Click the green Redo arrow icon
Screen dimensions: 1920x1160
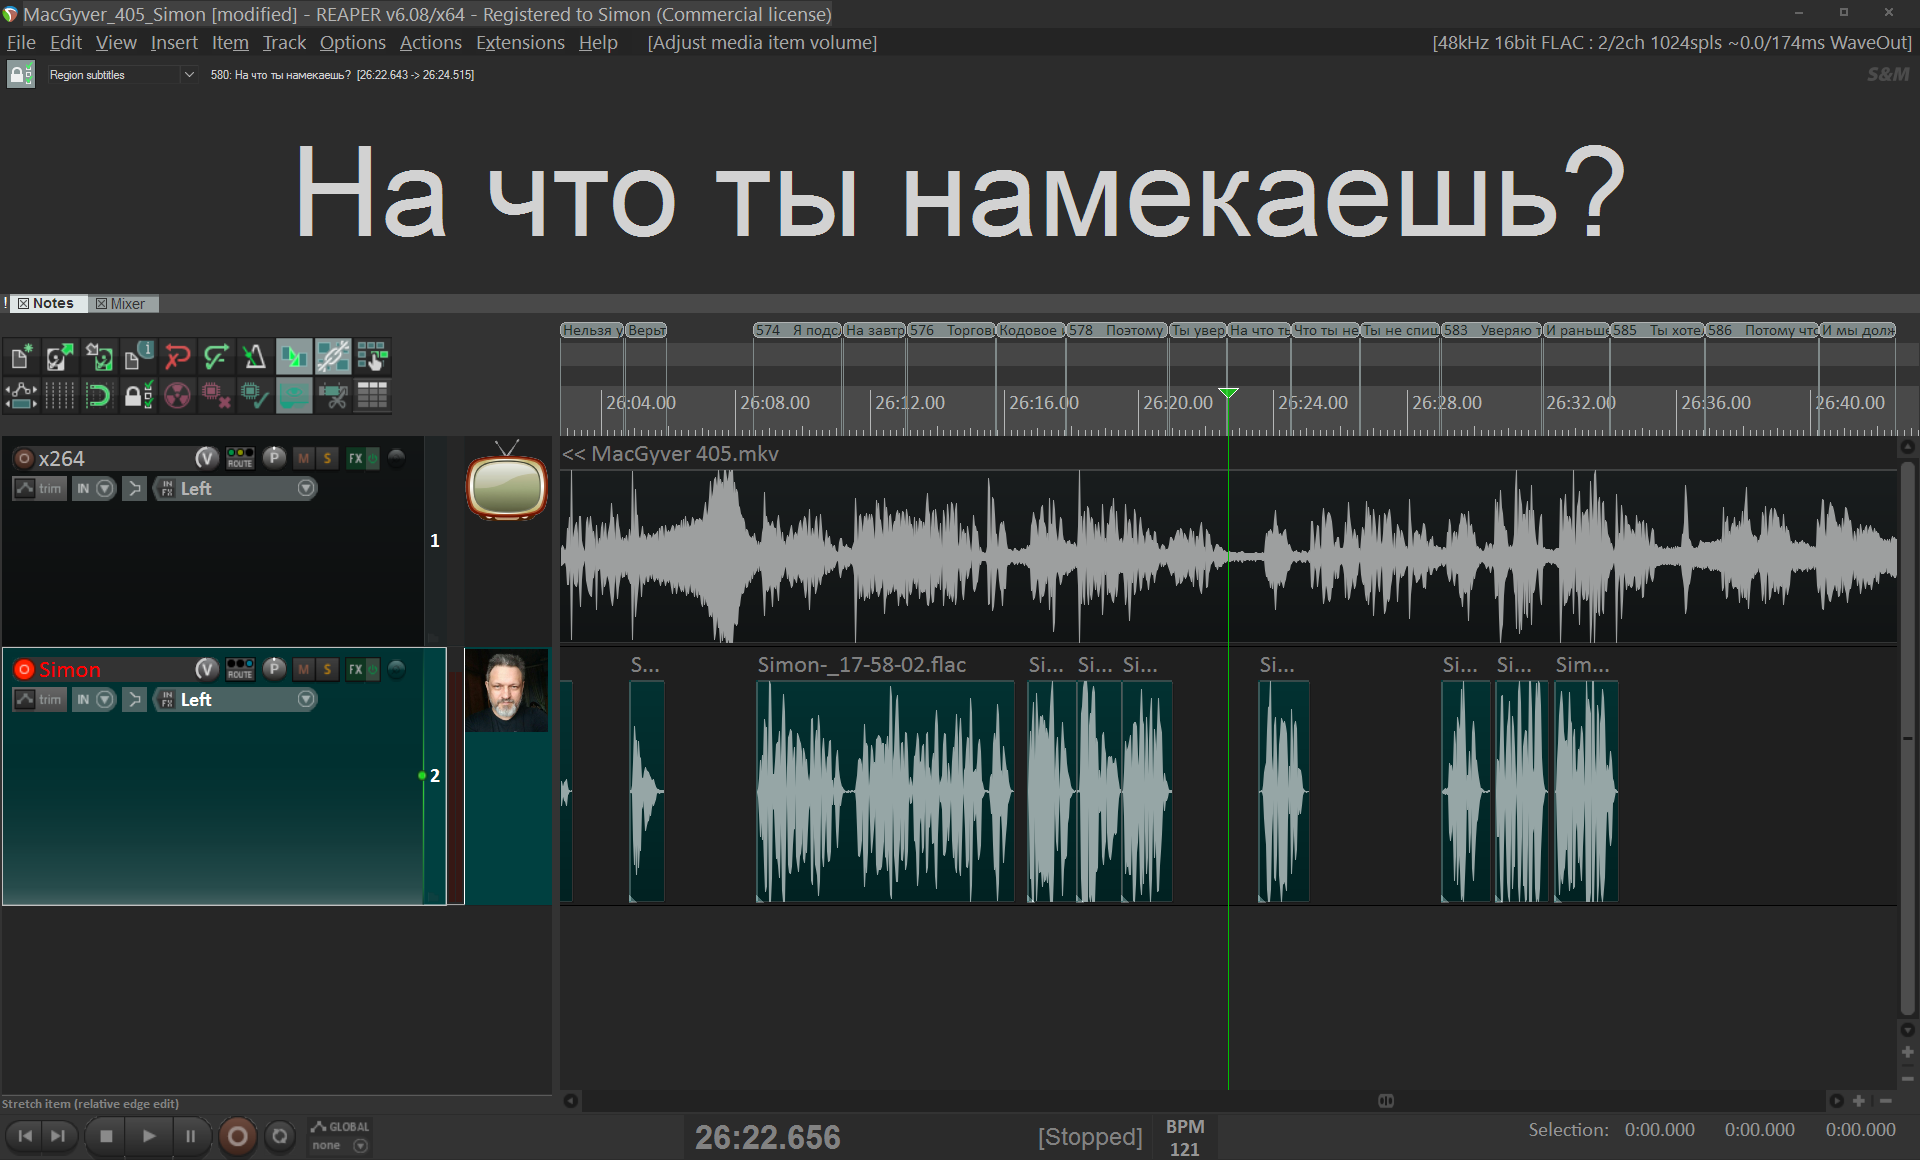pyautogui.click(x=216, y=357)
